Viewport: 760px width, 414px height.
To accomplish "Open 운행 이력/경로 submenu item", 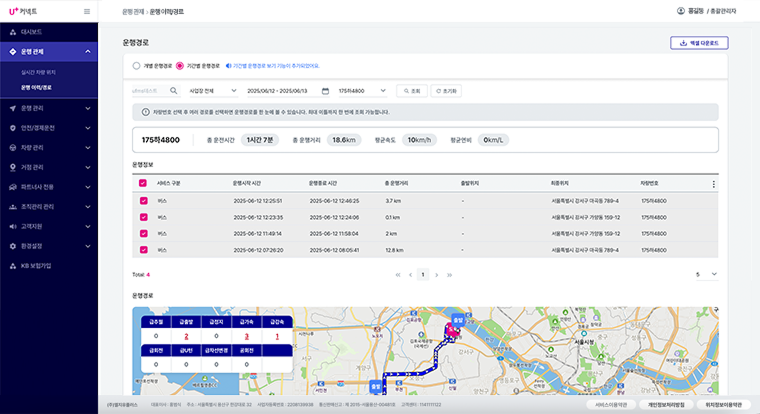I will tap(36, 88).
